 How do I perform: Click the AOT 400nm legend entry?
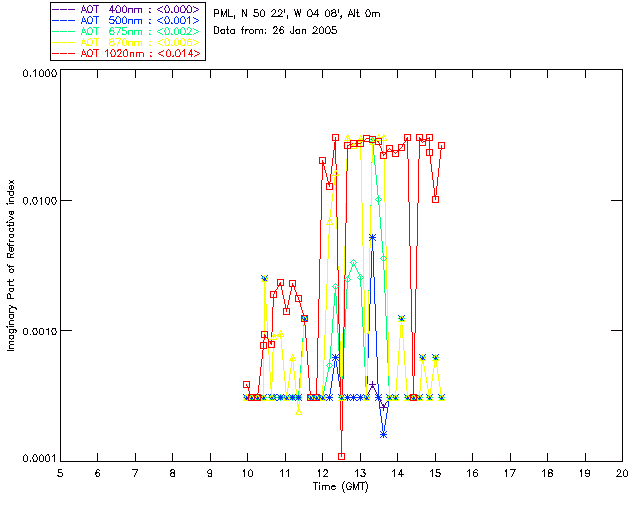click(x=127, y=9)
